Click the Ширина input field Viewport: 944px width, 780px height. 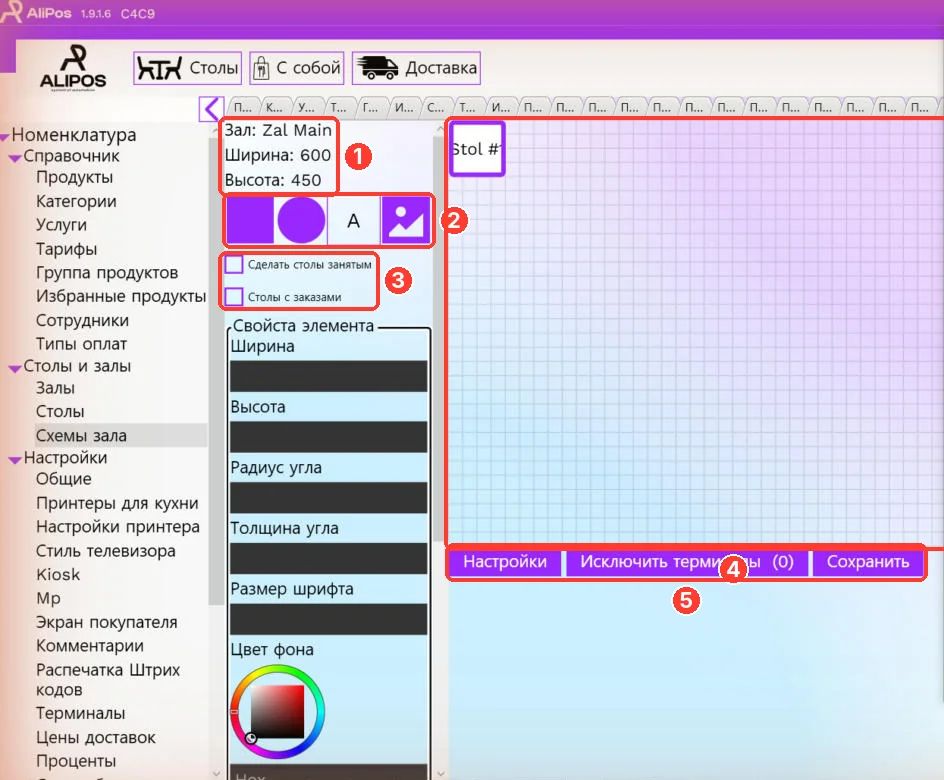[329, 376]
